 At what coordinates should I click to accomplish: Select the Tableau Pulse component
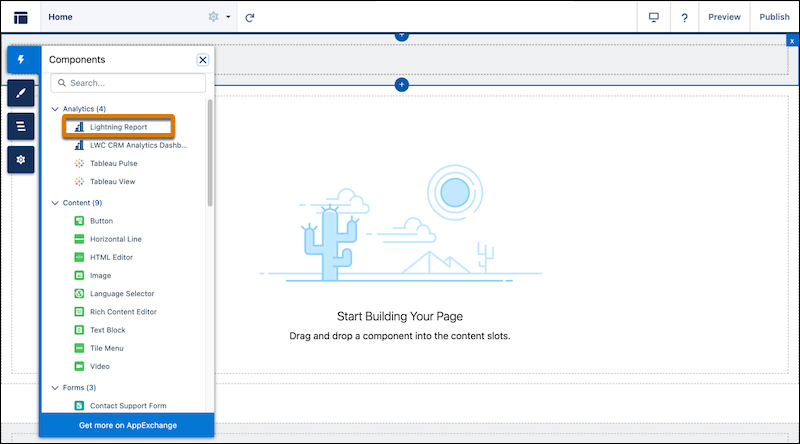tap(106, 163)
